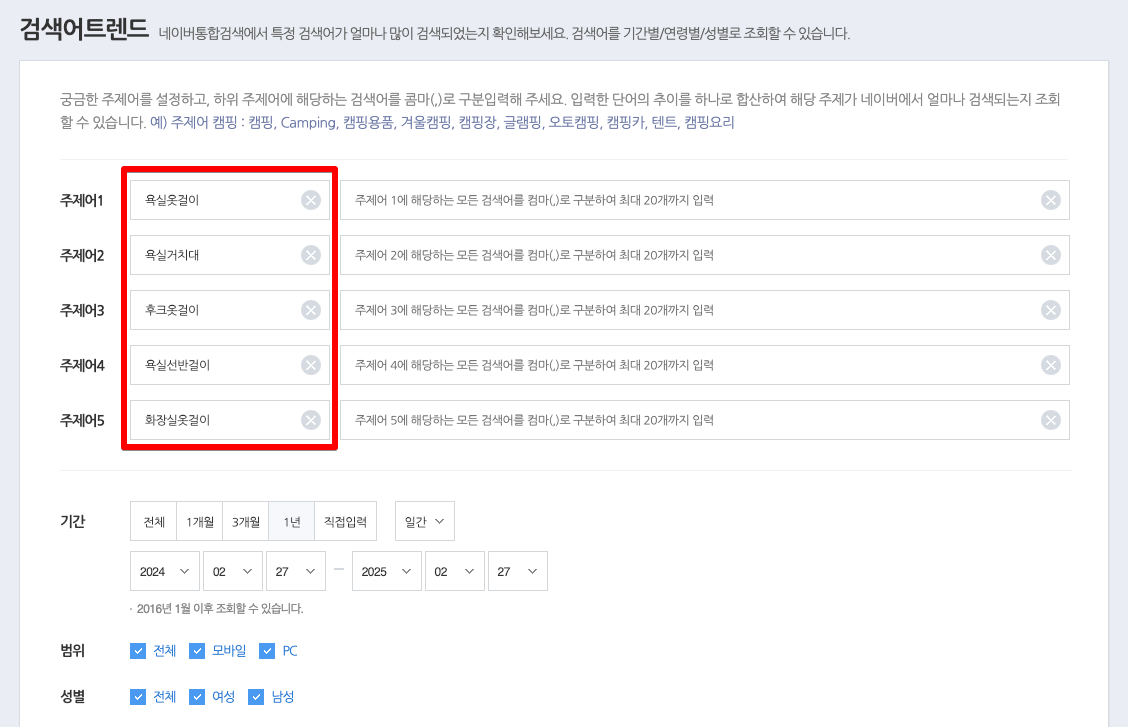Open the 2025 end year dropdown
The height and width of the screenshot is (727, 1128).
pos(386,571)
